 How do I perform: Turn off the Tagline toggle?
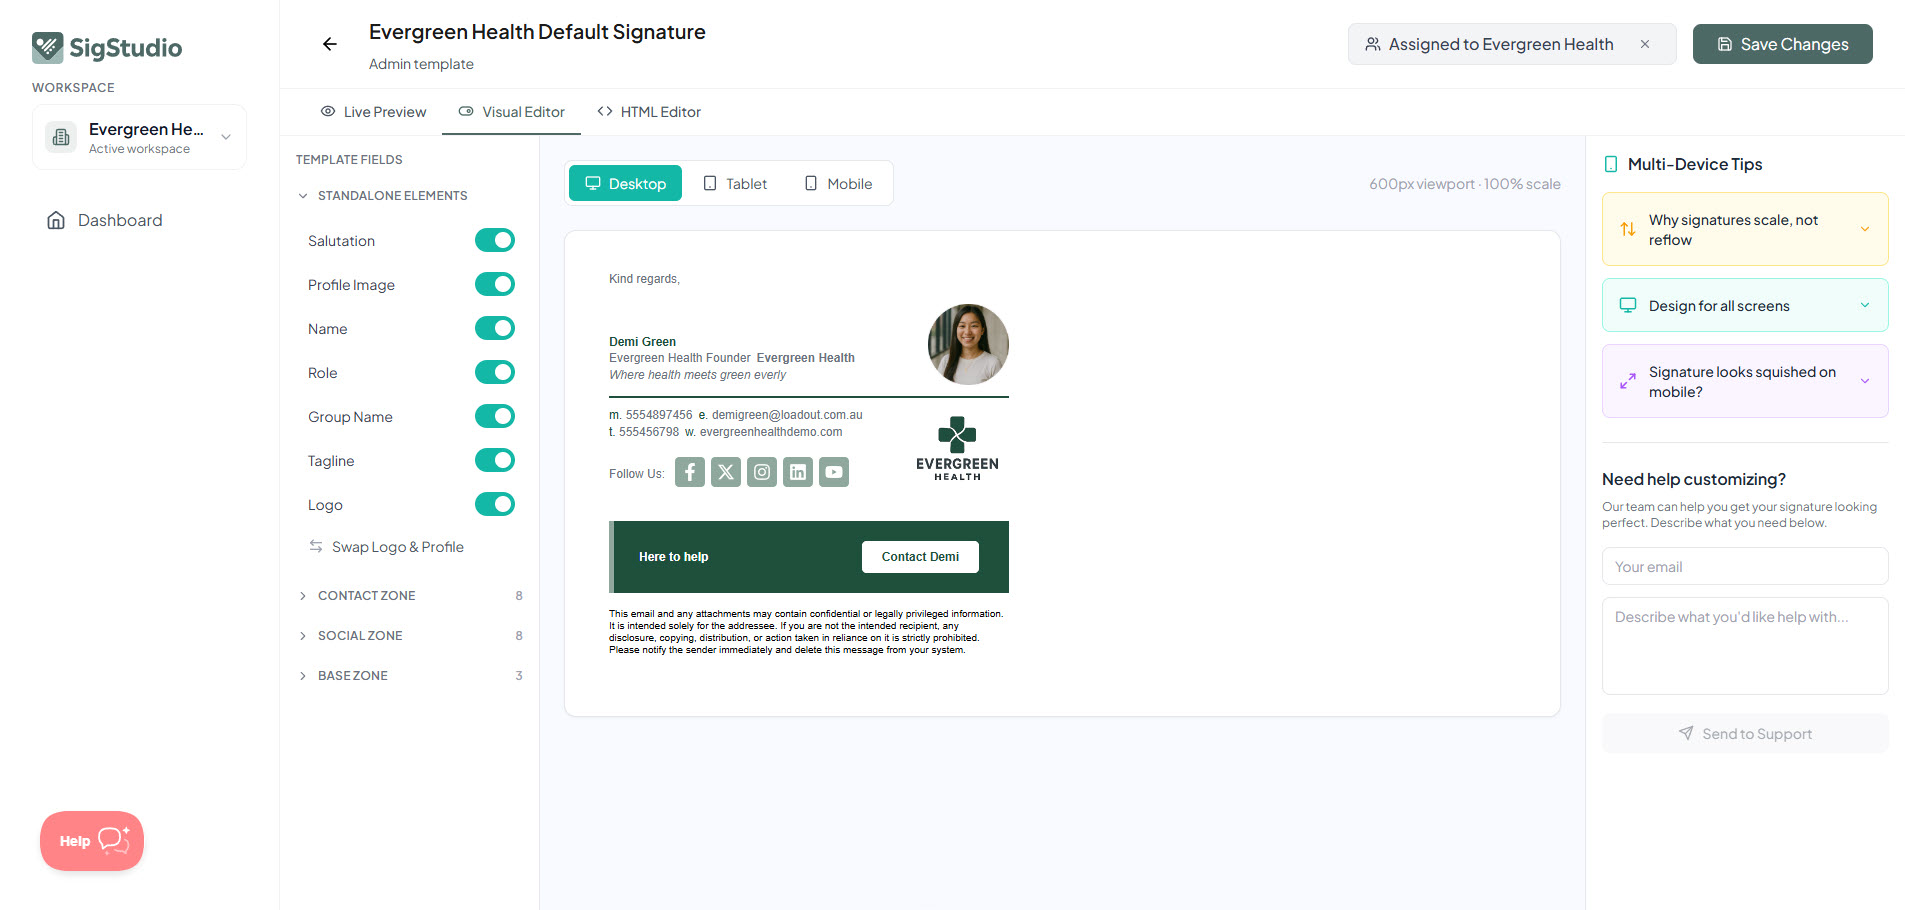[495, 460]
